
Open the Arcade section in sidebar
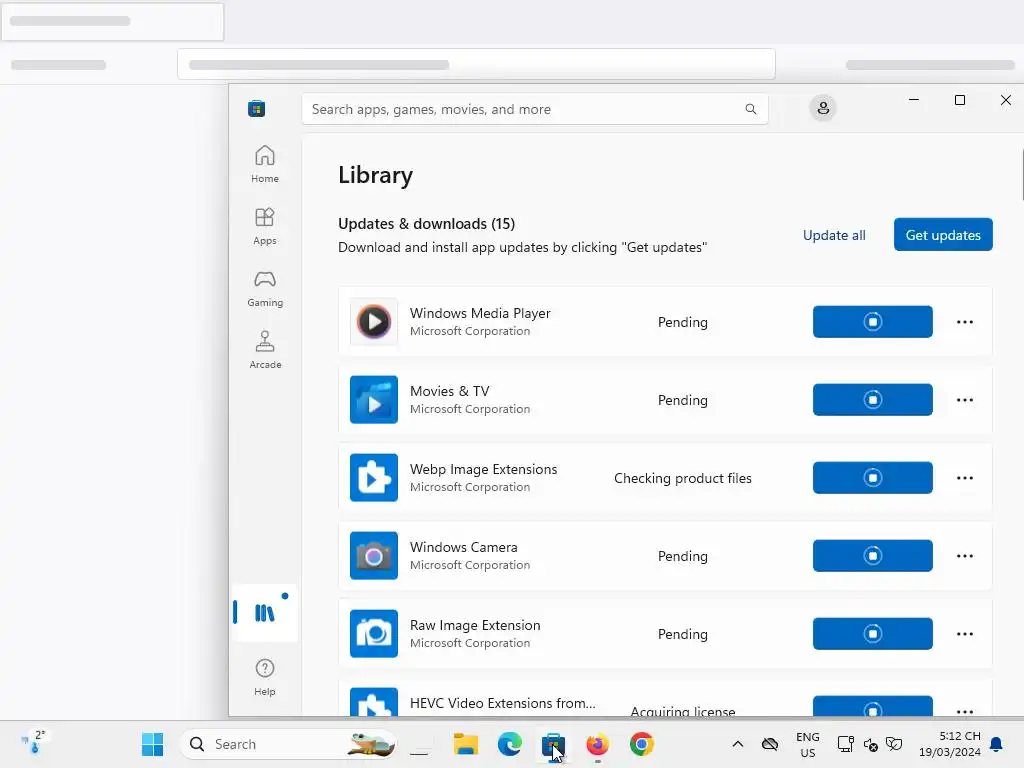coord(264,350)
